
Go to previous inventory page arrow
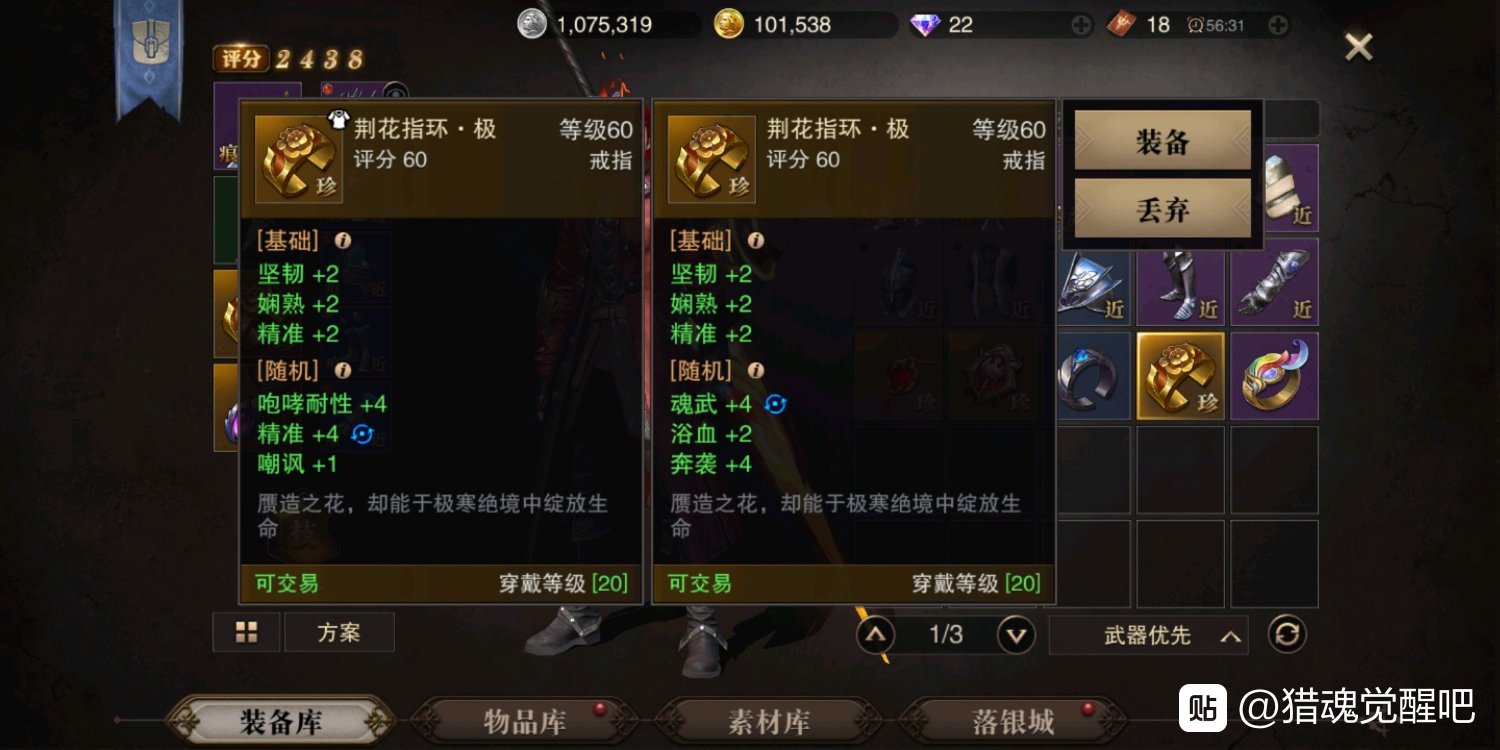(x=875, y=634)
